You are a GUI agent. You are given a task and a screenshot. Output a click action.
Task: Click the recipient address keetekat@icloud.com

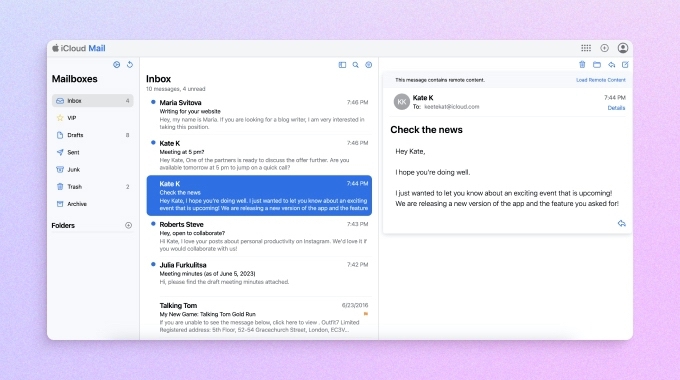point(452,107)
